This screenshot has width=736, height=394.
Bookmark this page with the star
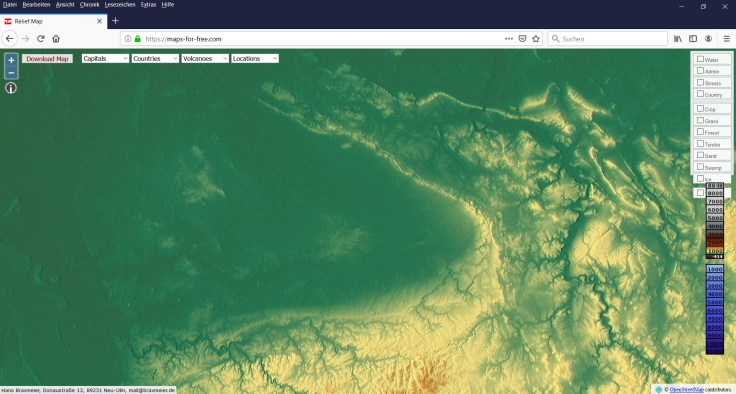(536, 39)
